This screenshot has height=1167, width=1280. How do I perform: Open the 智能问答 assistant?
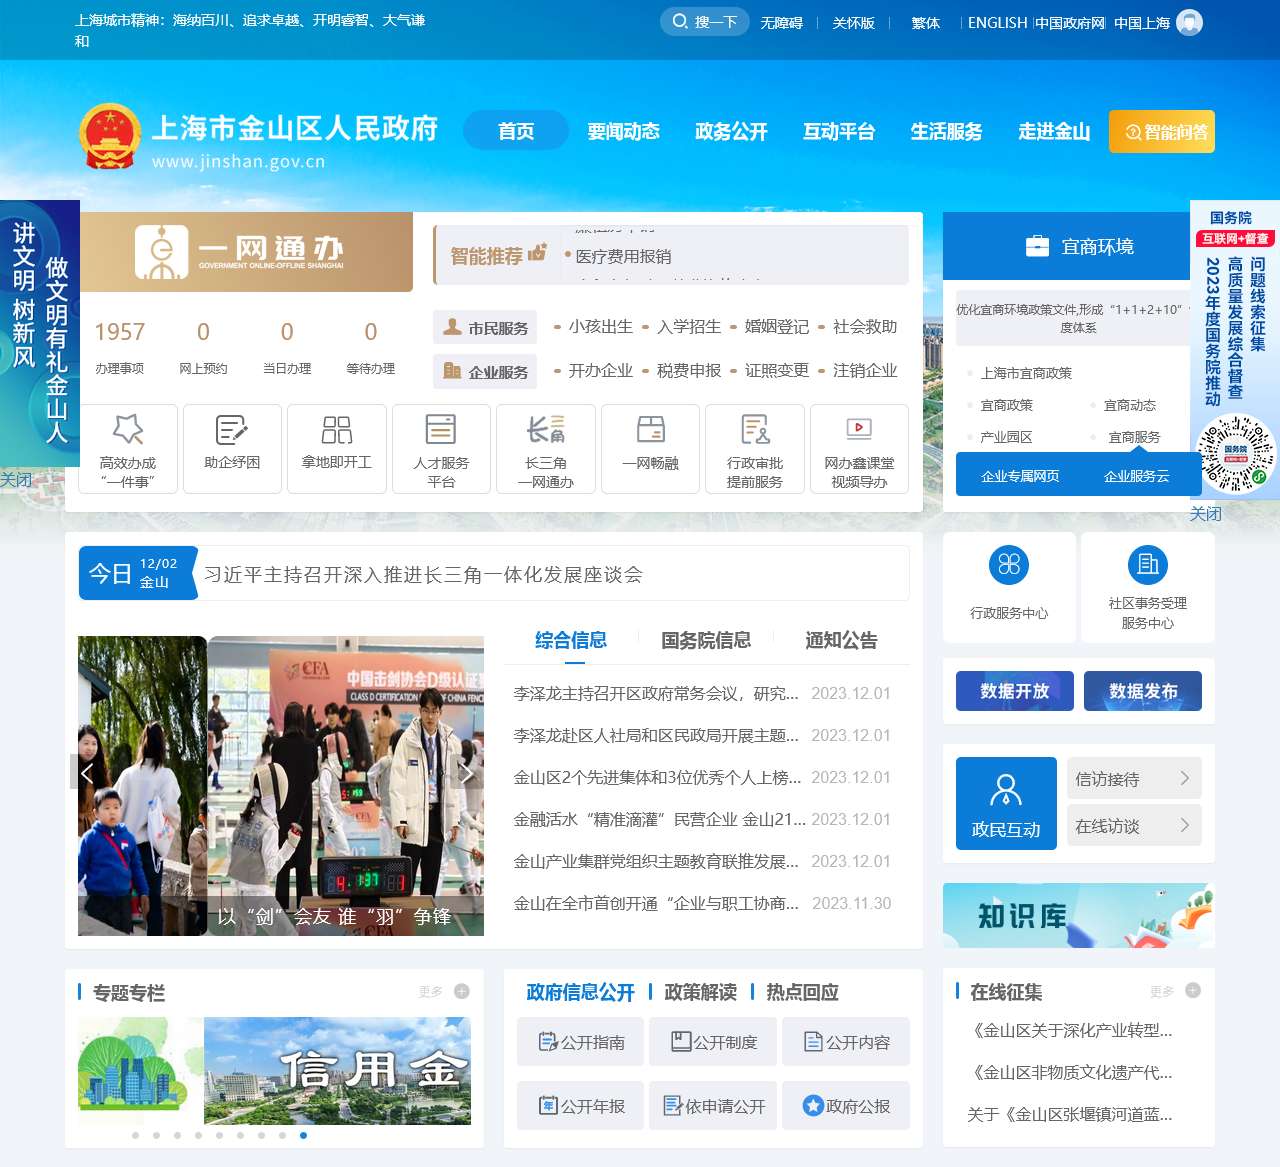(1160, 131)
